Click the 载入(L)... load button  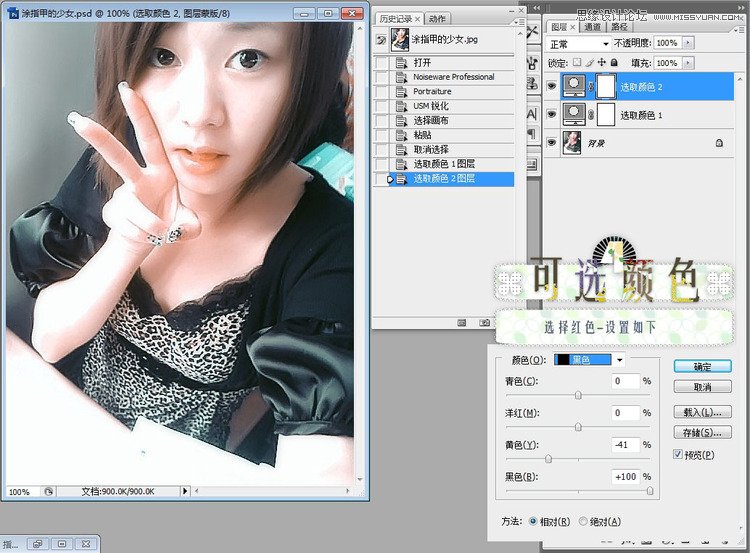(703, 412)
